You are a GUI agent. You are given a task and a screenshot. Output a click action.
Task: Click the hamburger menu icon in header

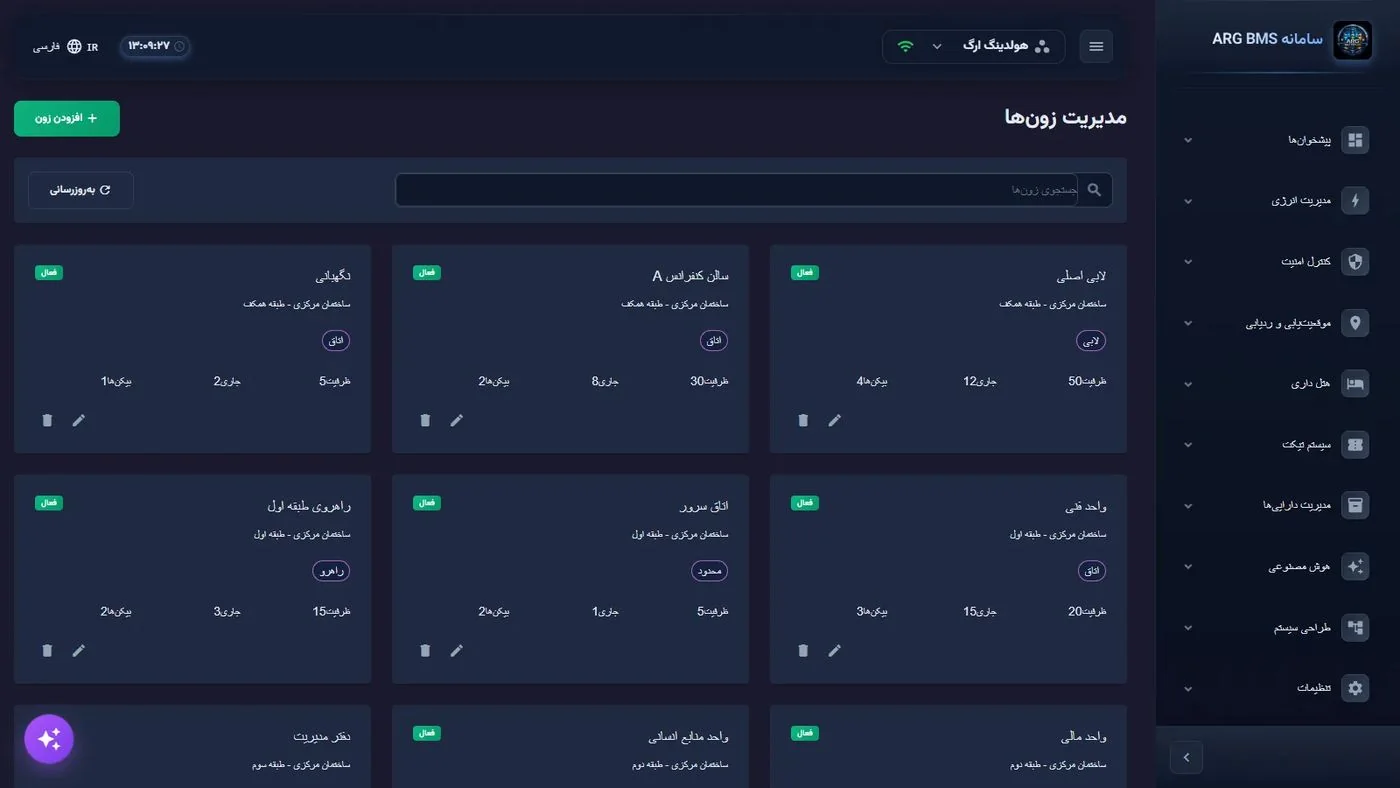(x=1096, y=46)
